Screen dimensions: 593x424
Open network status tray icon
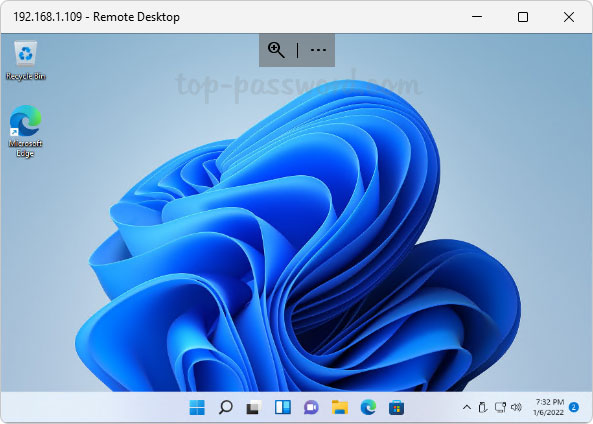[500, 407]
